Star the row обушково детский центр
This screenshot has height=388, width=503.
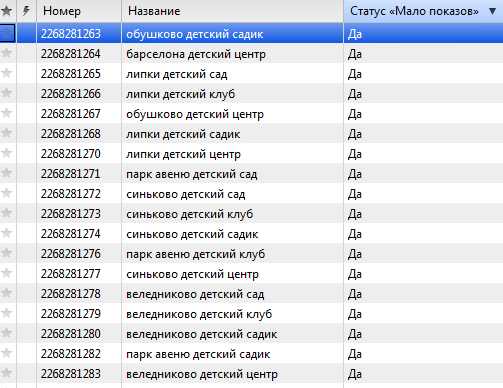coord(7,113)
